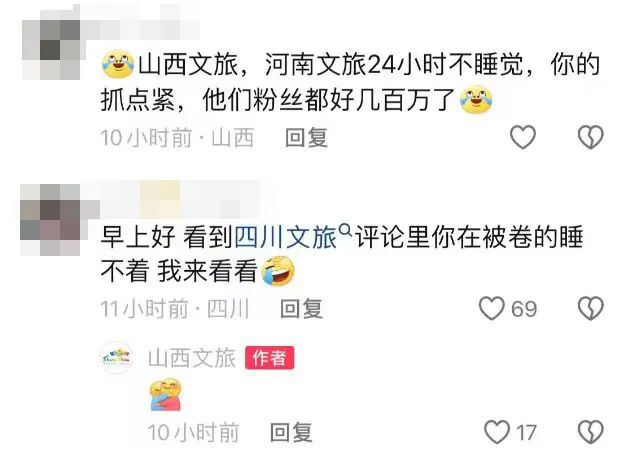The height and width of the screenshot is (464, 638).
Task: Open first commenter's blurred avatar
Action: (x=51, y=50)
